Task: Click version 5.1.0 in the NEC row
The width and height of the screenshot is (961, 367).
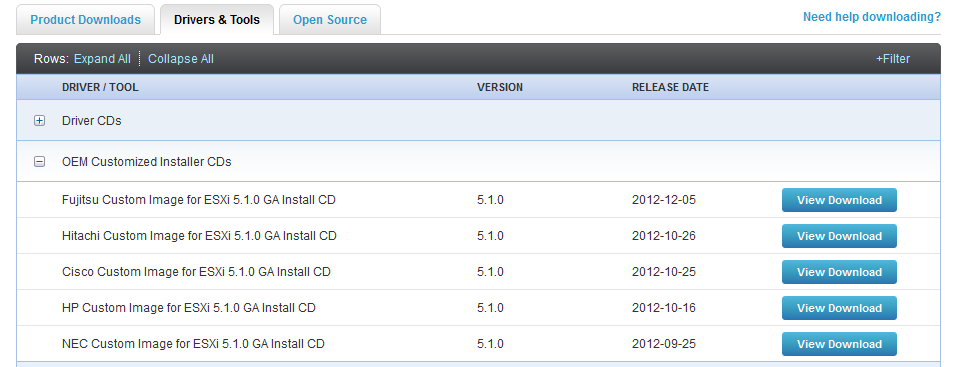Action: [490, 344]
